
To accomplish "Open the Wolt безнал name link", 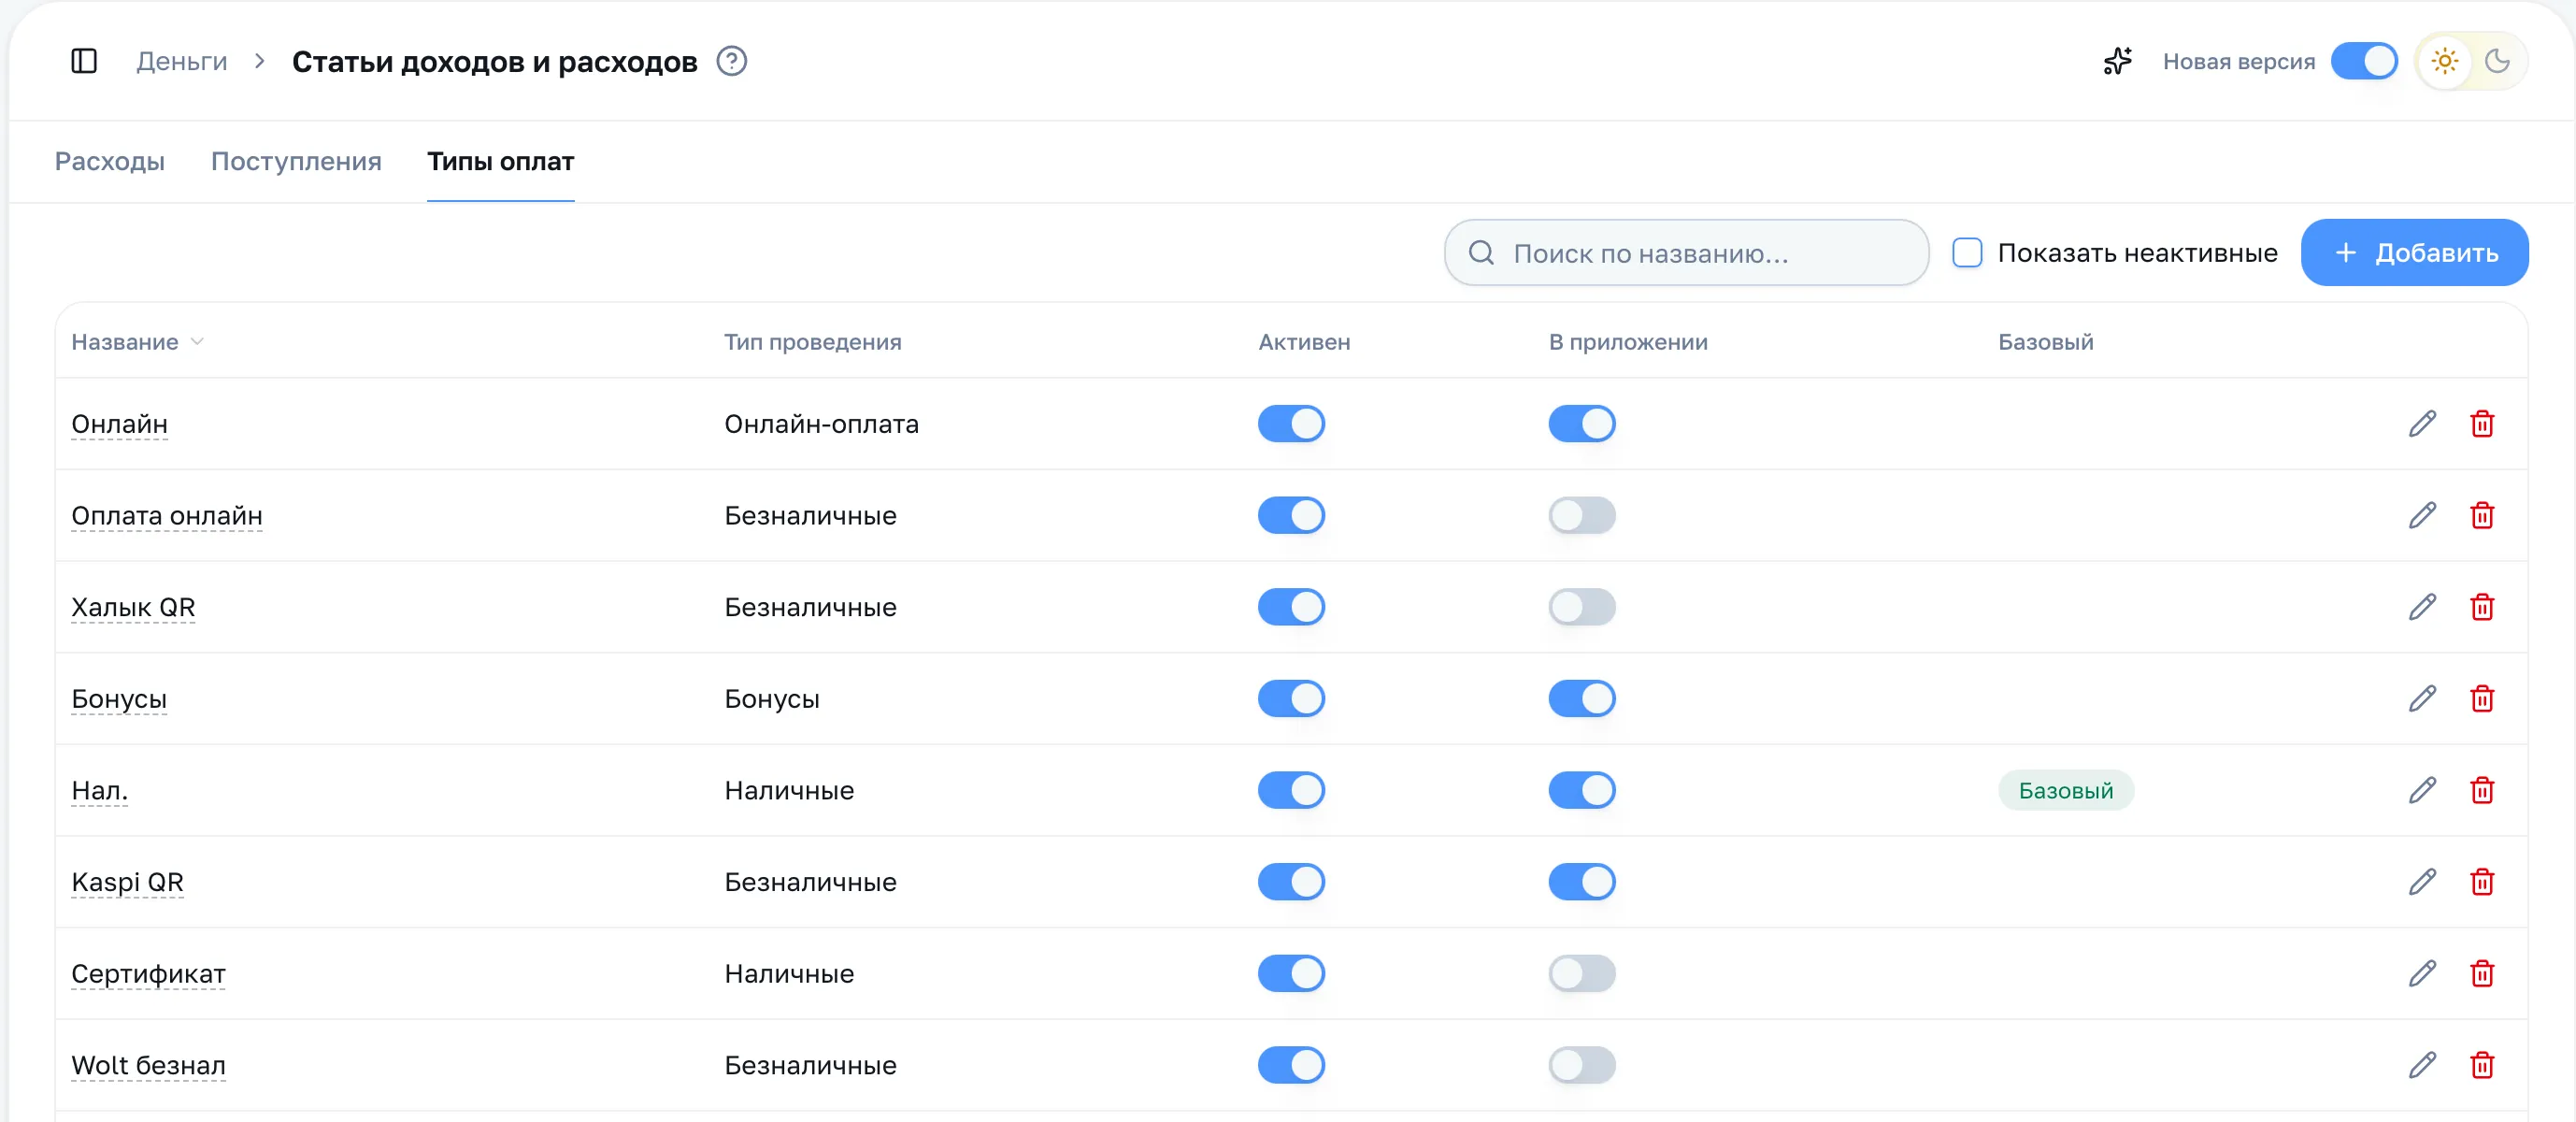I will [148, 1066].
